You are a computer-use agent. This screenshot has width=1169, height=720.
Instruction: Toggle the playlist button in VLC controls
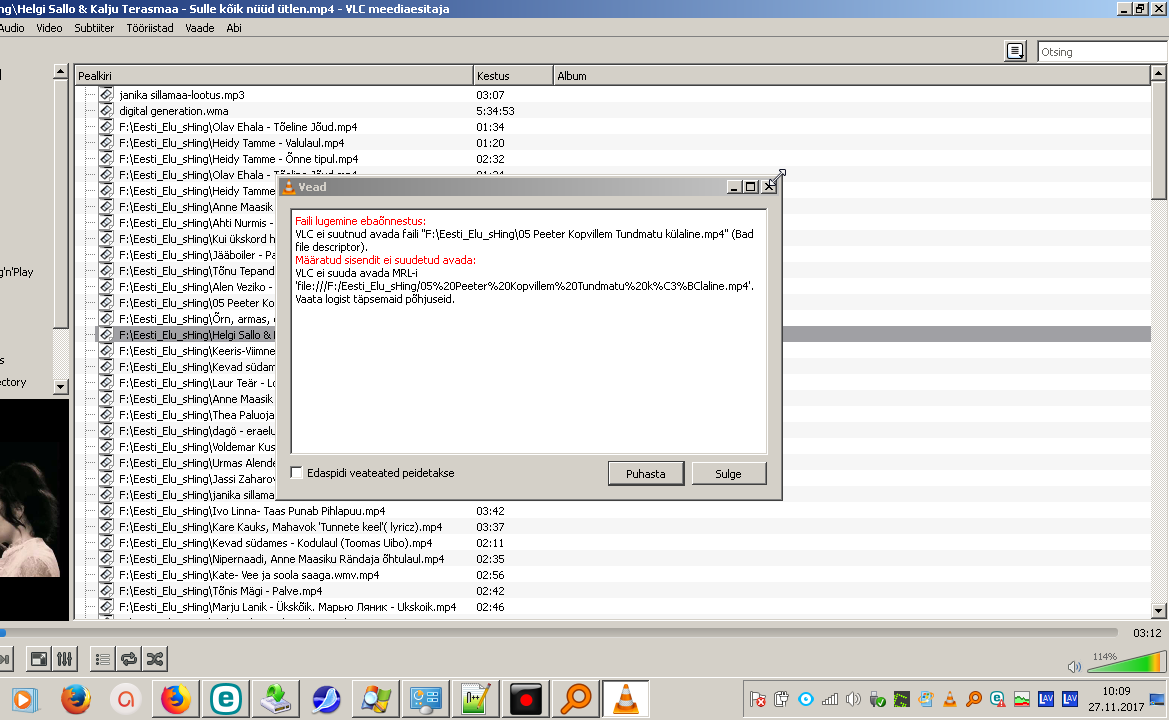pyautogui.click(x=102, y=659)
